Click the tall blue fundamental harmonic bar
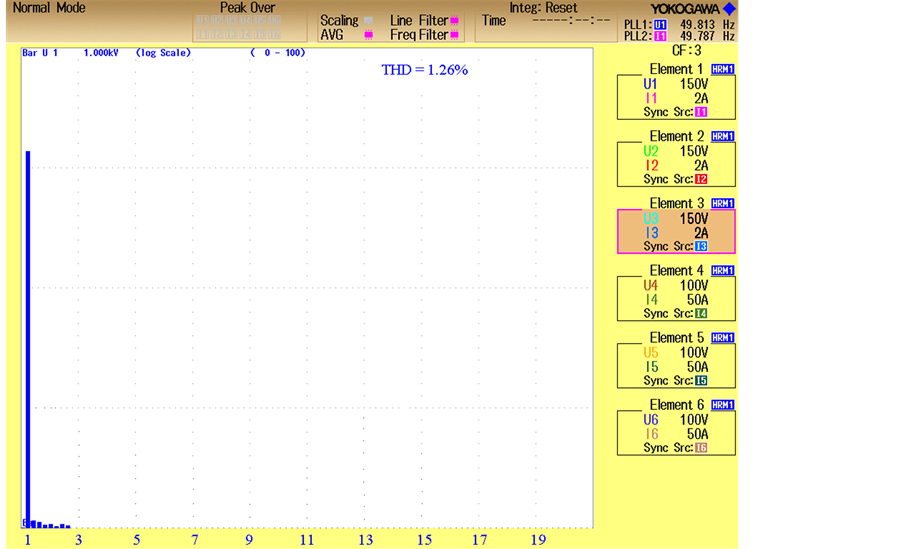 click(x=28, y=338)
